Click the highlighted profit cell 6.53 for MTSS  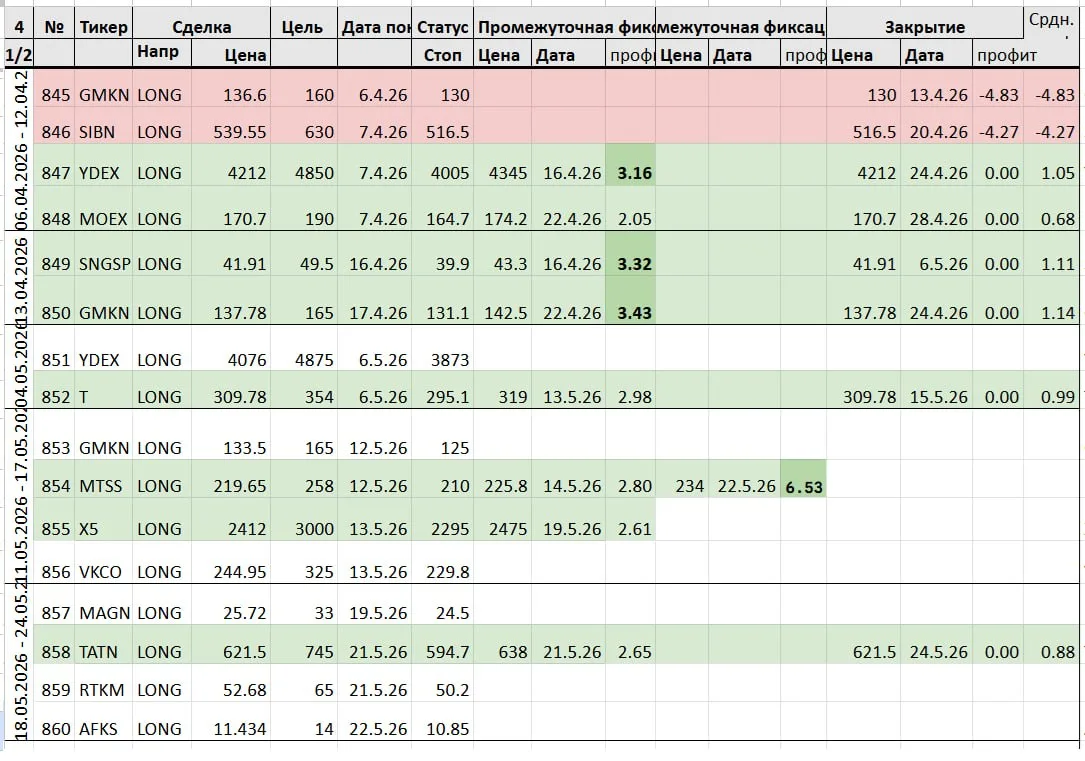[x=803, y=486]
